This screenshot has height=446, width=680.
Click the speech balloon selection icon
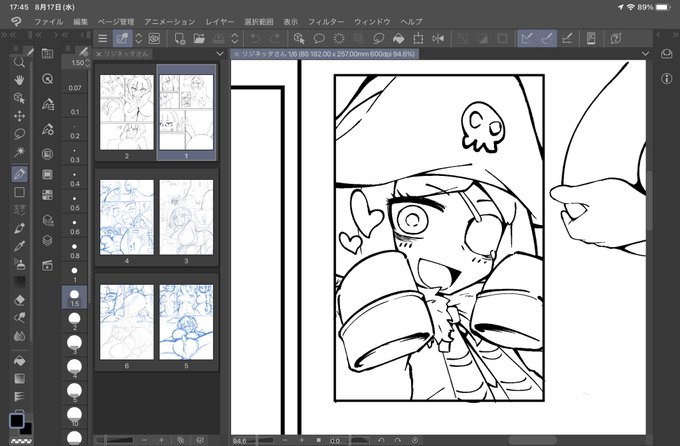coord(319,39)
